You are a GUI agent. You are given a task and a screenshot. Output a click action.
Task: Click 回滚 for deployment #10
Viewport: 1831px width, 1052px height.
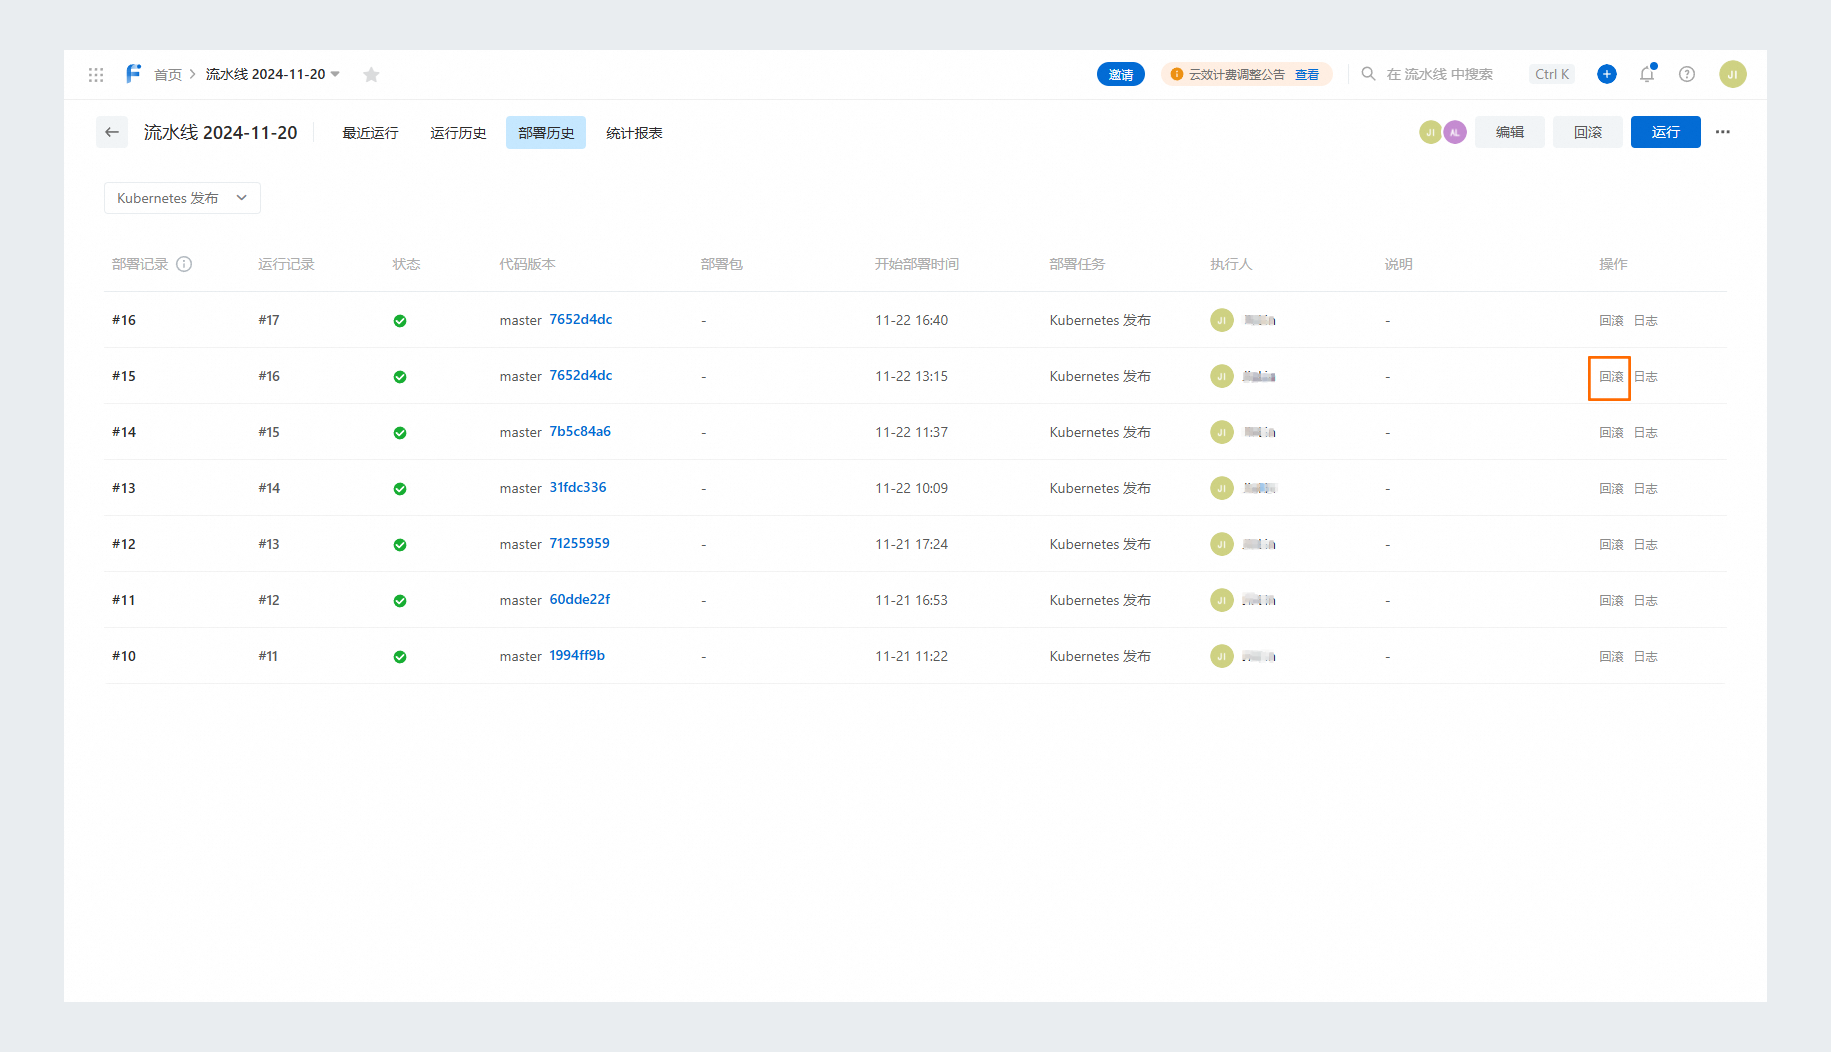coord(1611,657)
